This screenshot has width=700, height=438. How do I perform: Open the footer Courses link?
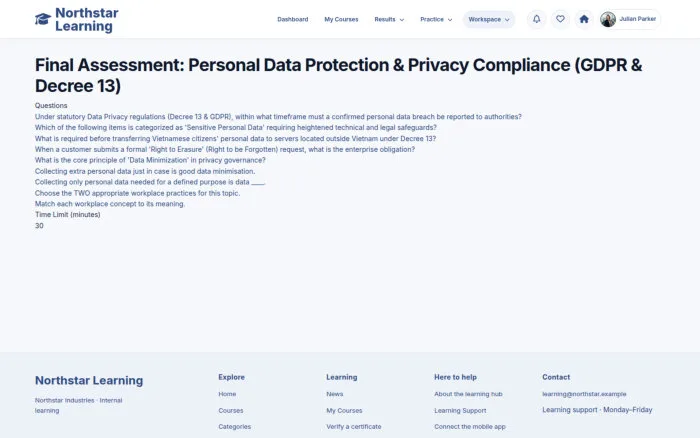[231, 410]
